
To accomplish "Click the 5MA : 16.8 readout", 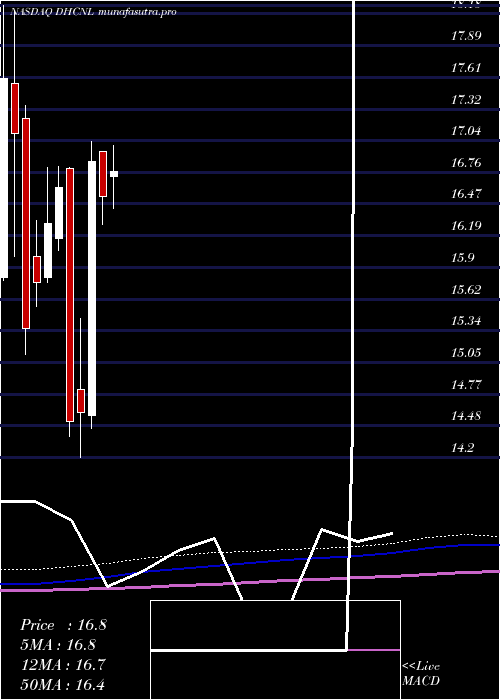I will (58, 645).
